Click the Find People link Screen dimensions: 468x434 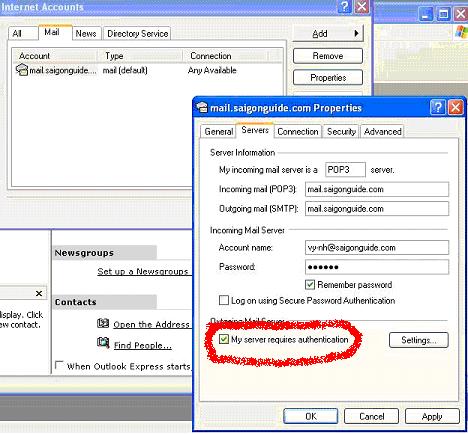pyautogui.click(x=143, y=345)
